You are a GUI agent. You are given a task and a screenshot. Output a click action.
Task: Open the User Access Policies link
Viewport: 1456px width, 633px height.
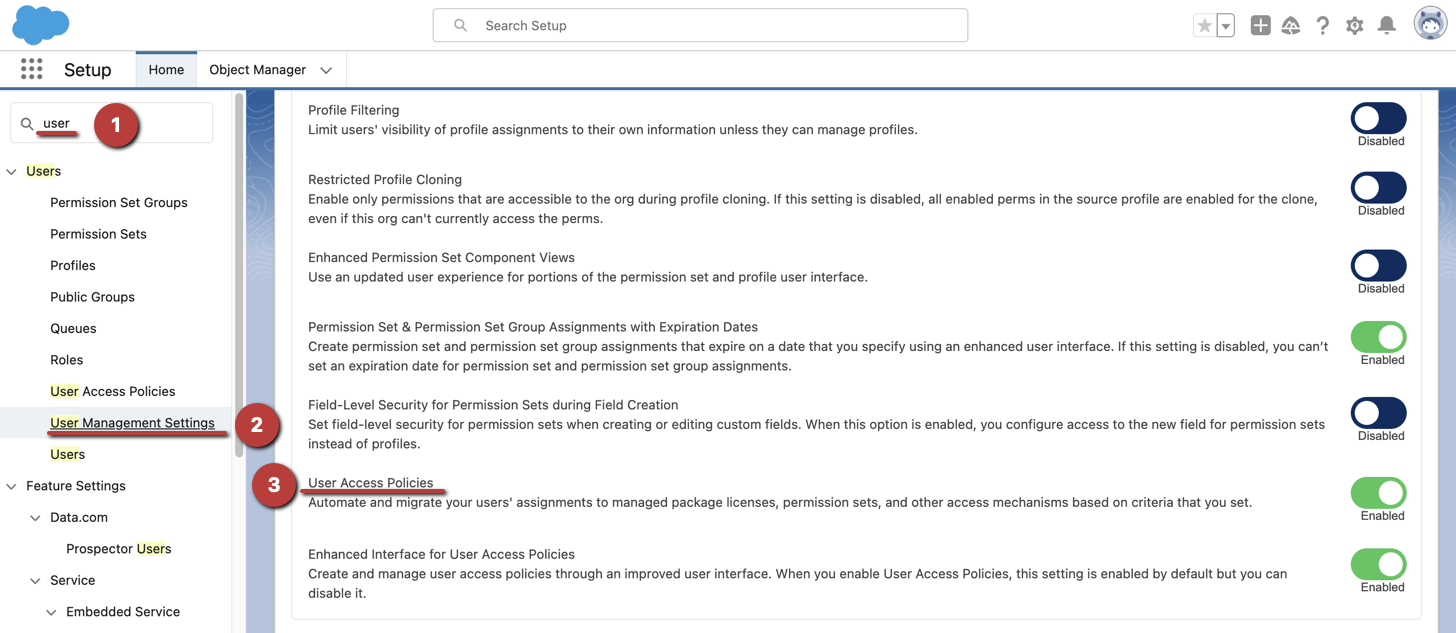point(370,482)
